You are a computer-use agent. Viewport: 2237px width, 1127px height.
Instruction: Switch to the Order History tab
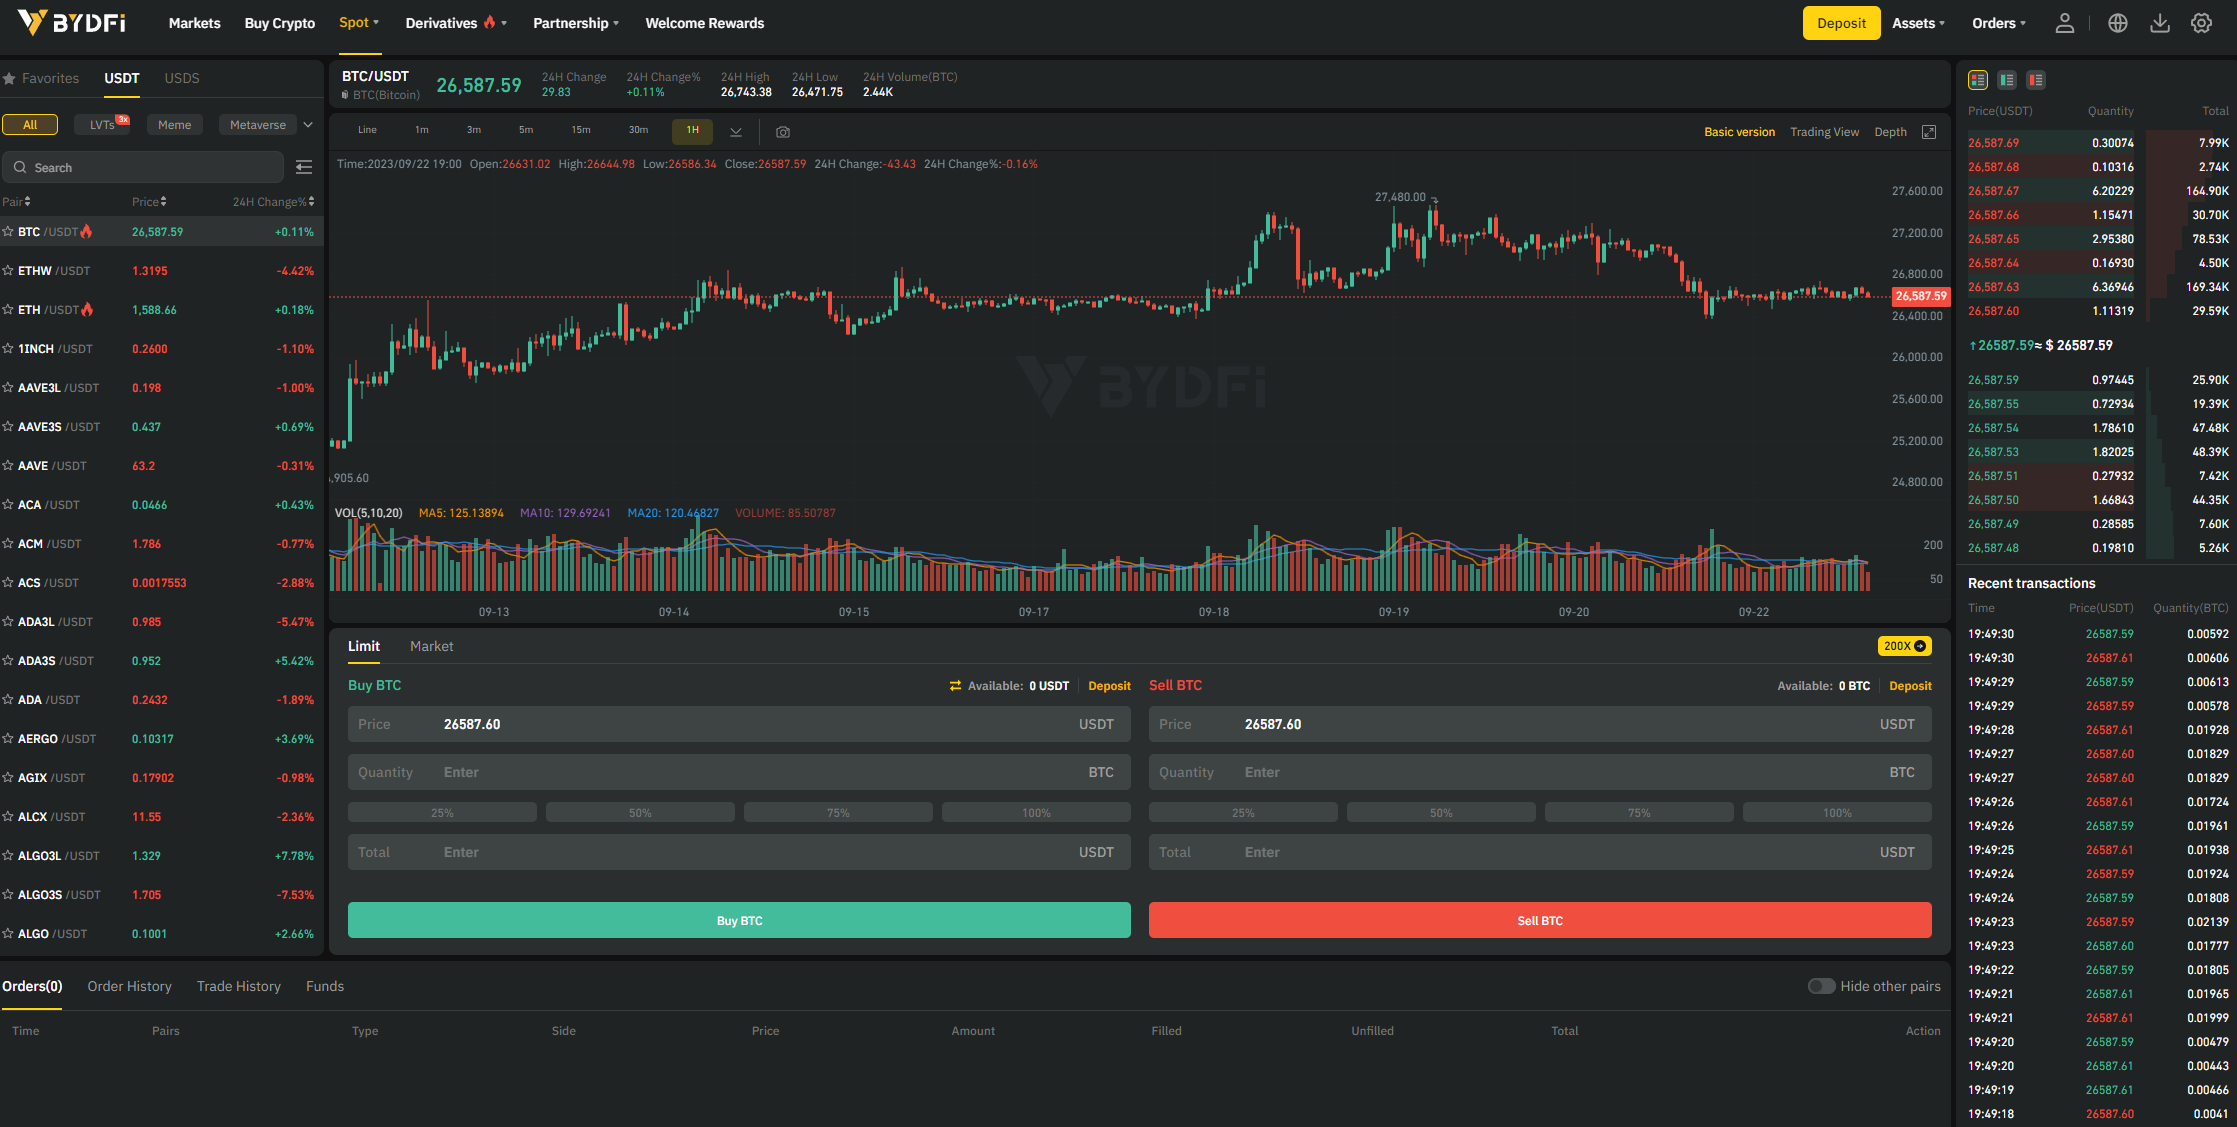tap(129, 986)
